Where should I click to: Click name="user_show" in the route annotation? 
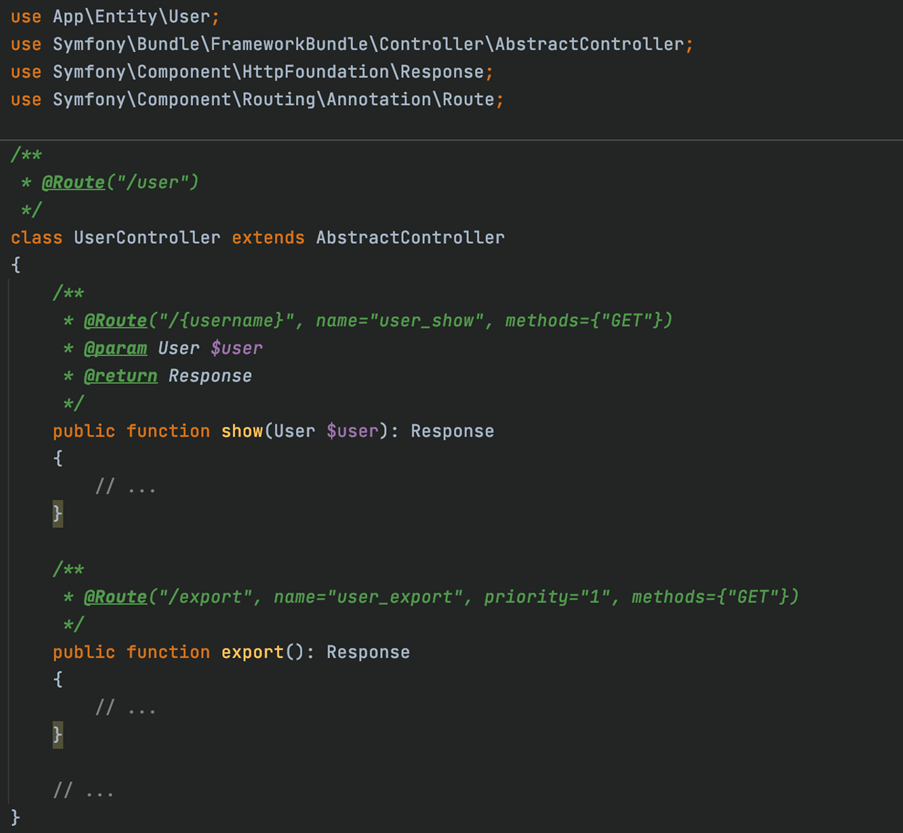click(400, 321)
